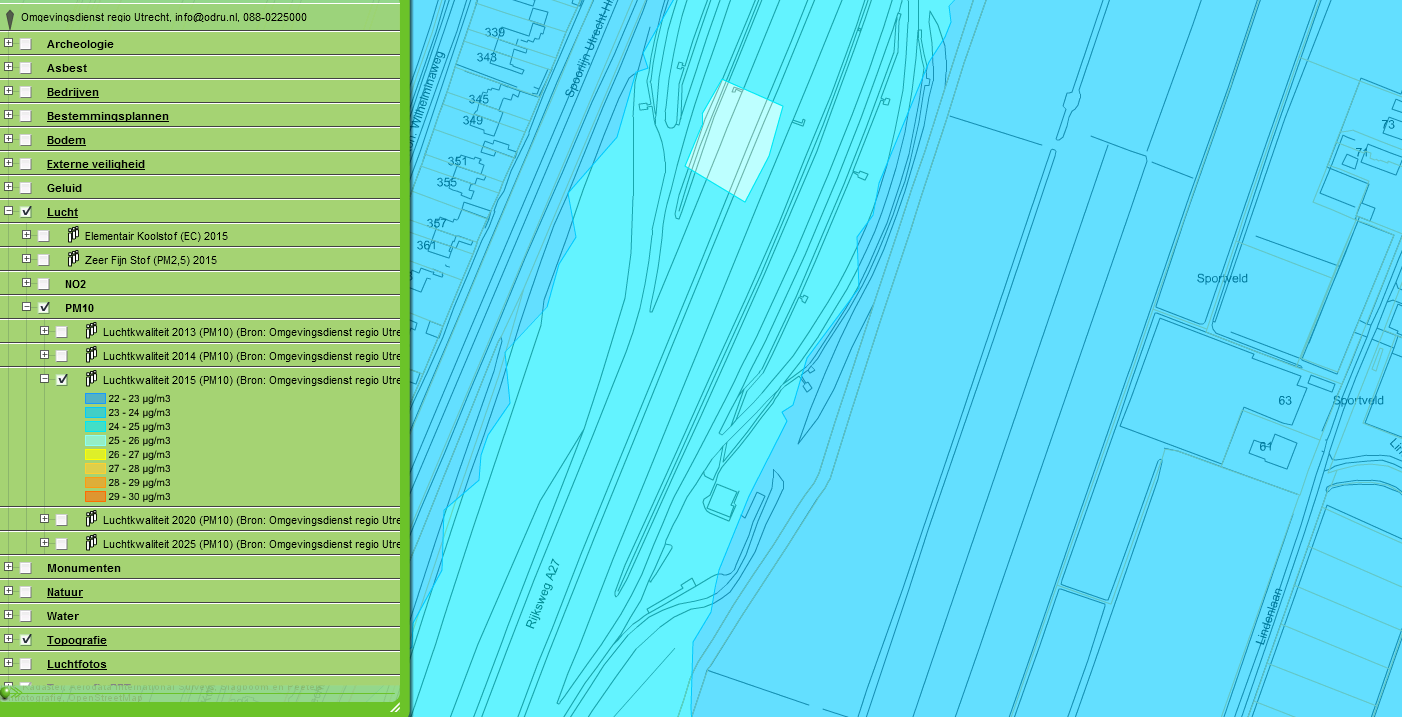Open the Topografie link

(x=77, y=640)
